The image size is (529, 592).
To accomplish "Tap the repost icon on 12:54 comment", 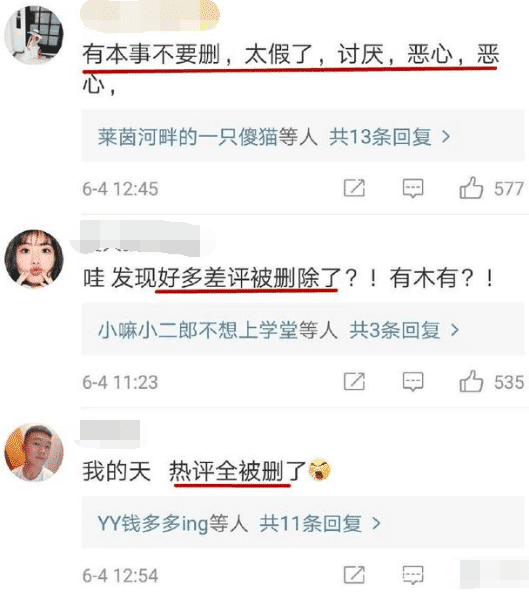I will [354, 575].
